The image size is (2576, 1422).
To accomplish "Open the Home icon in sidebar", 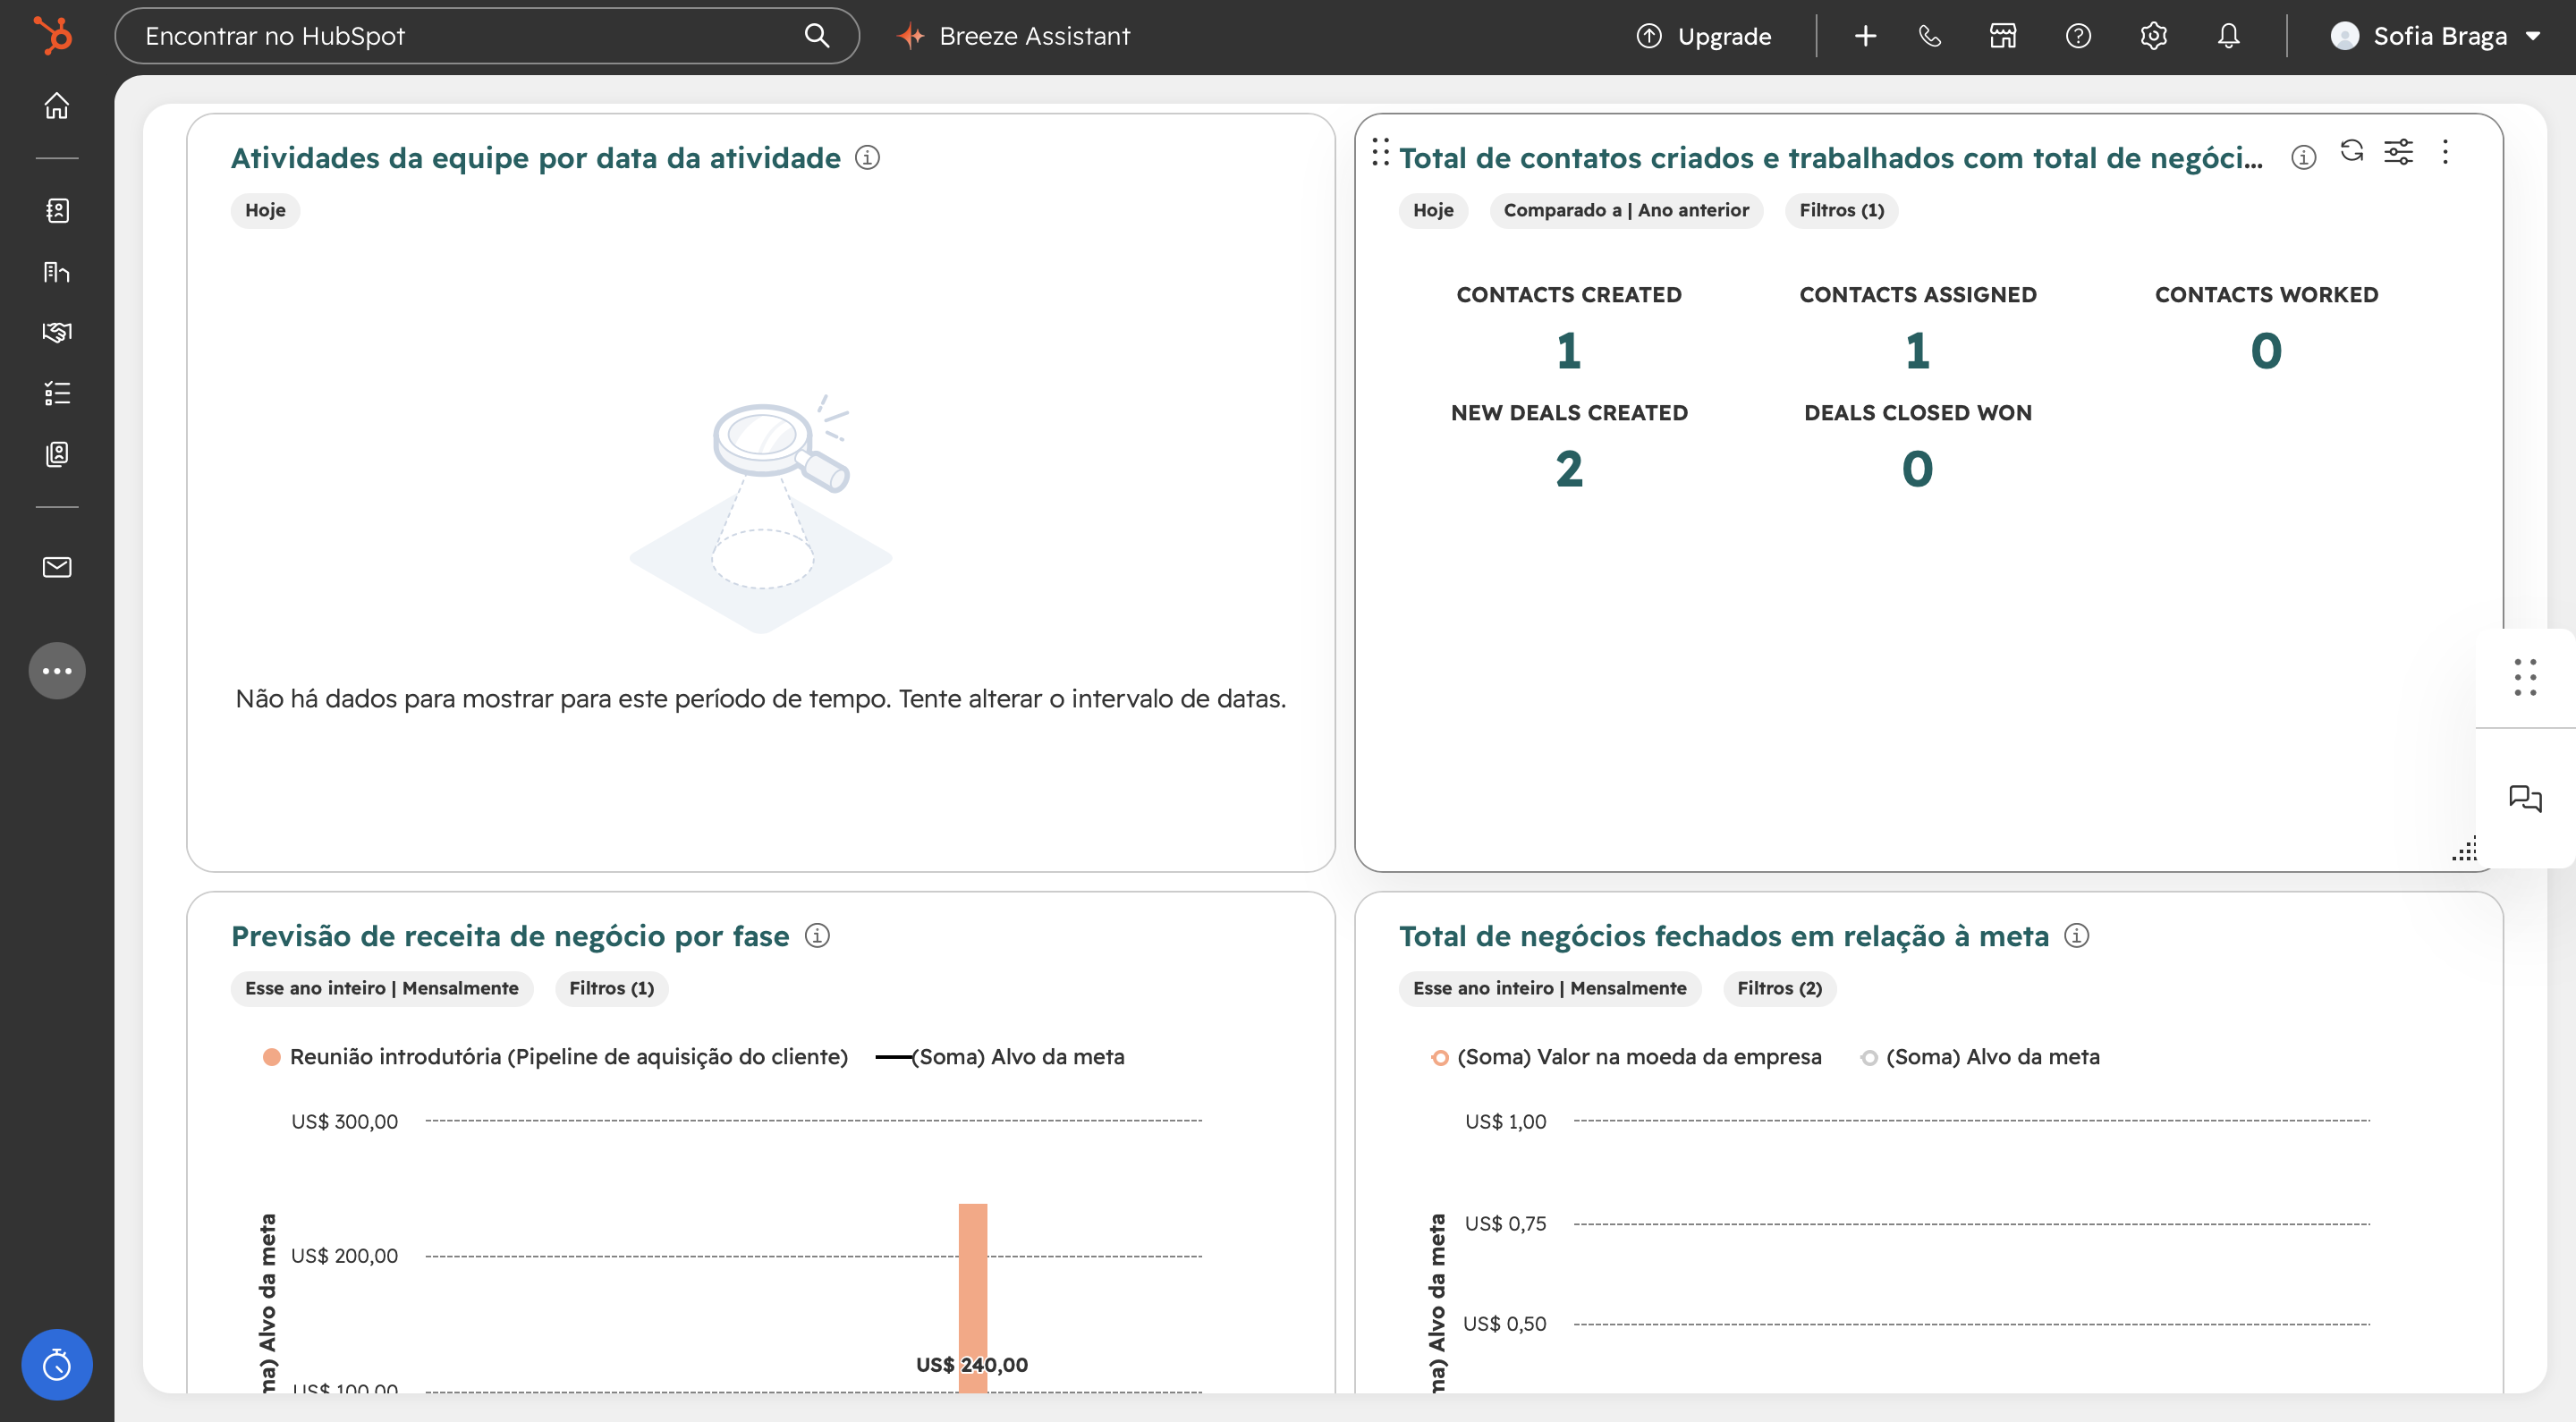I will click(x=57, y=105).
